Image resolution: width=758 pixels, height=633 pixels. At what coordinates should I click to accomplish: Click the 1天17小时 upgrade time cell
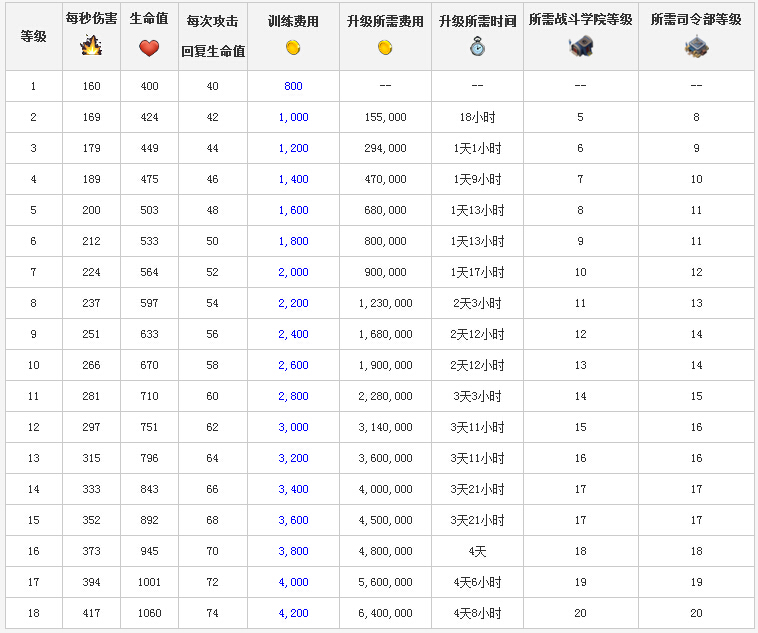point(477,272)
